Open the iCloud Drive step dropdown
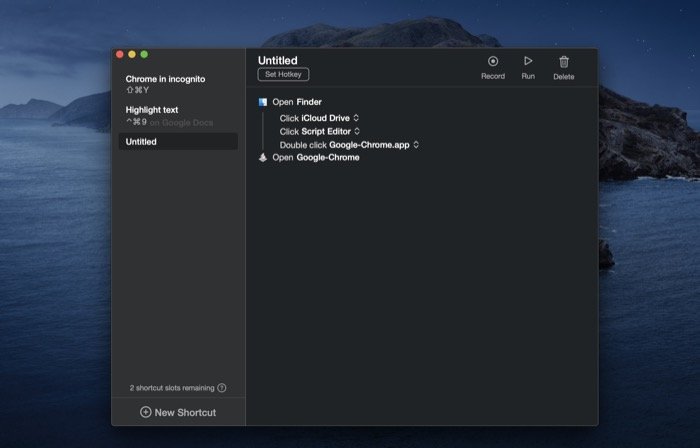 click(356, 118)
